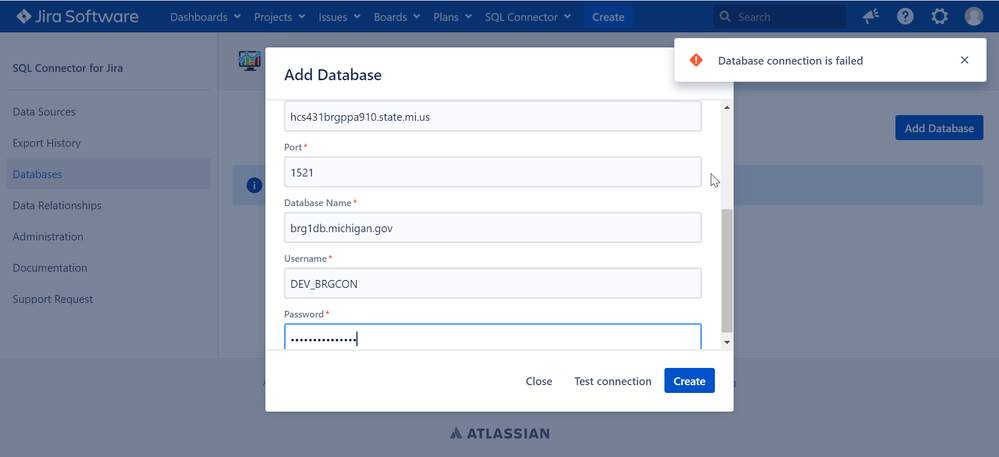This screenshot has width=999, height=457.
Task: Click the Add Database button on page
Action: click(x=939, y=128)
